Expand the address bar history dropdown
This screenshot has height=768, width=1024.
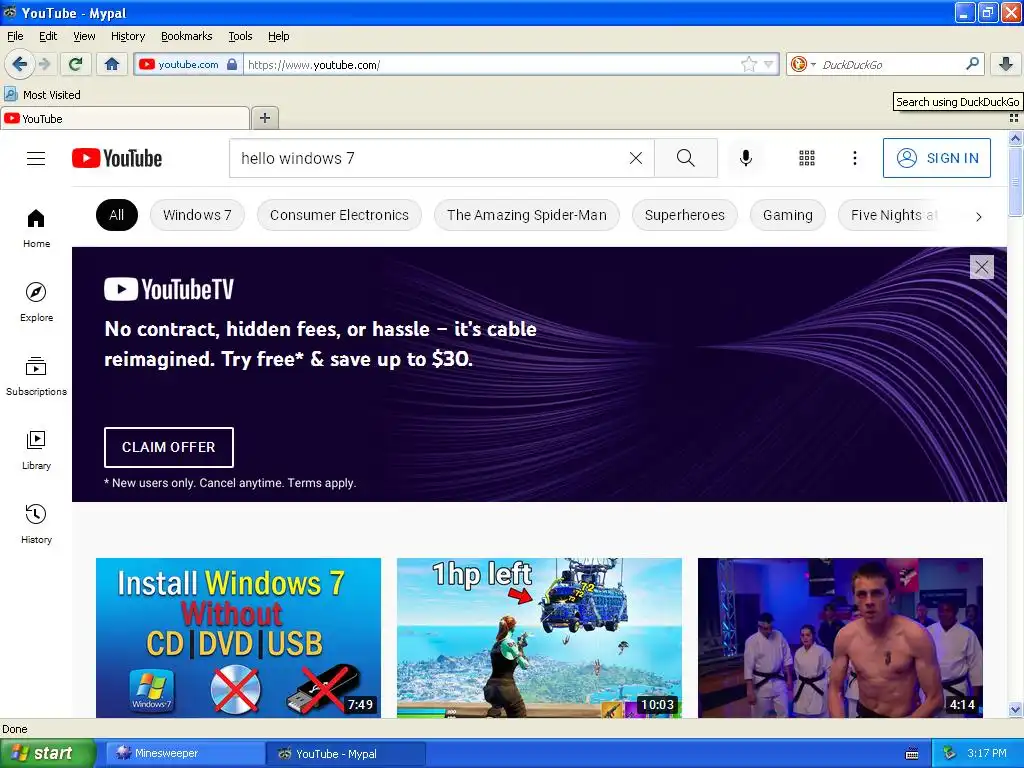pyautogui.click(x=768, y=64)
